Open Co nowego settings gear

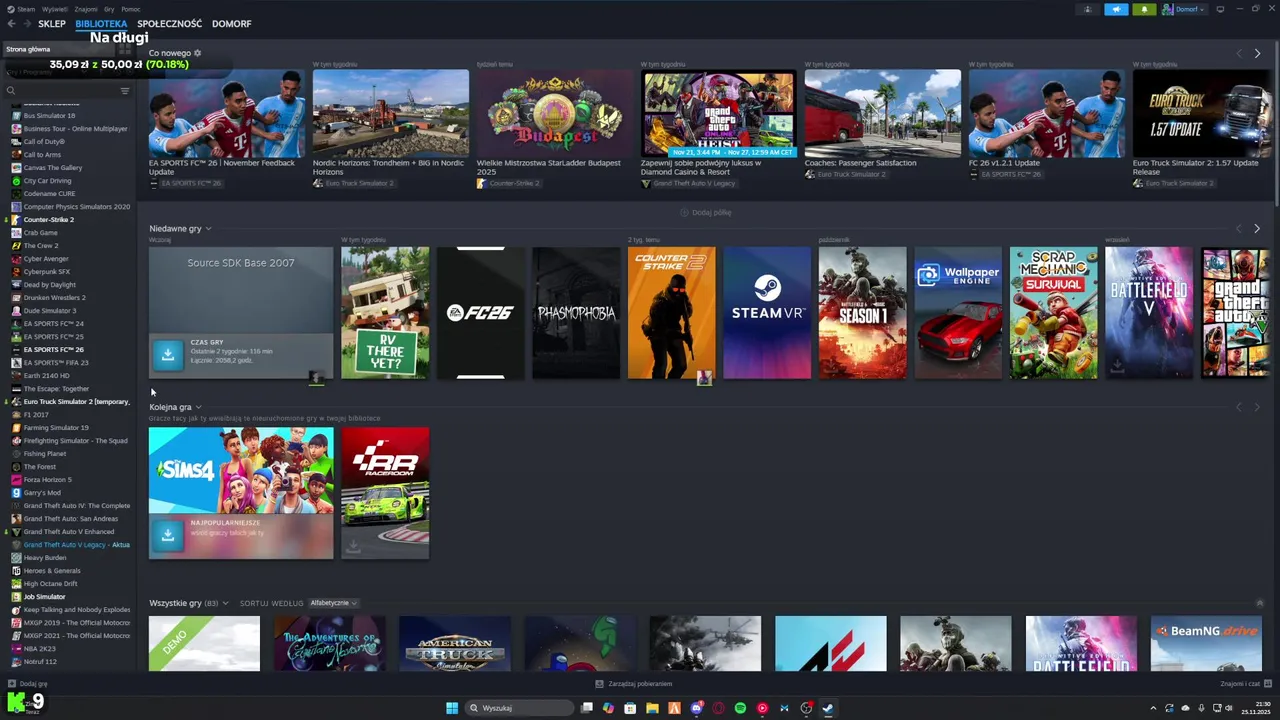(x=197, y=53)
